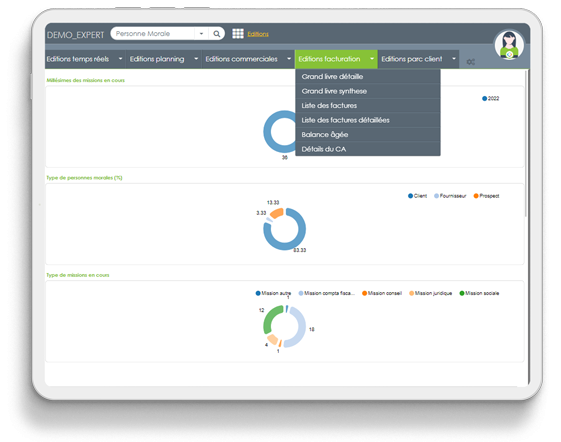Screen dimensions: 561x442
Task: Expand the Editions planning arrow
Action: [196, 59]
